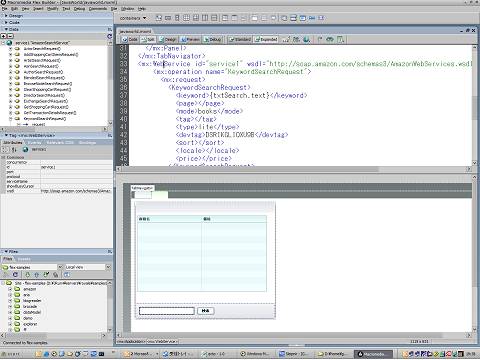Click the binoculars-style icon in the document toolbar

pyautogui.click(x=330, y=40)
